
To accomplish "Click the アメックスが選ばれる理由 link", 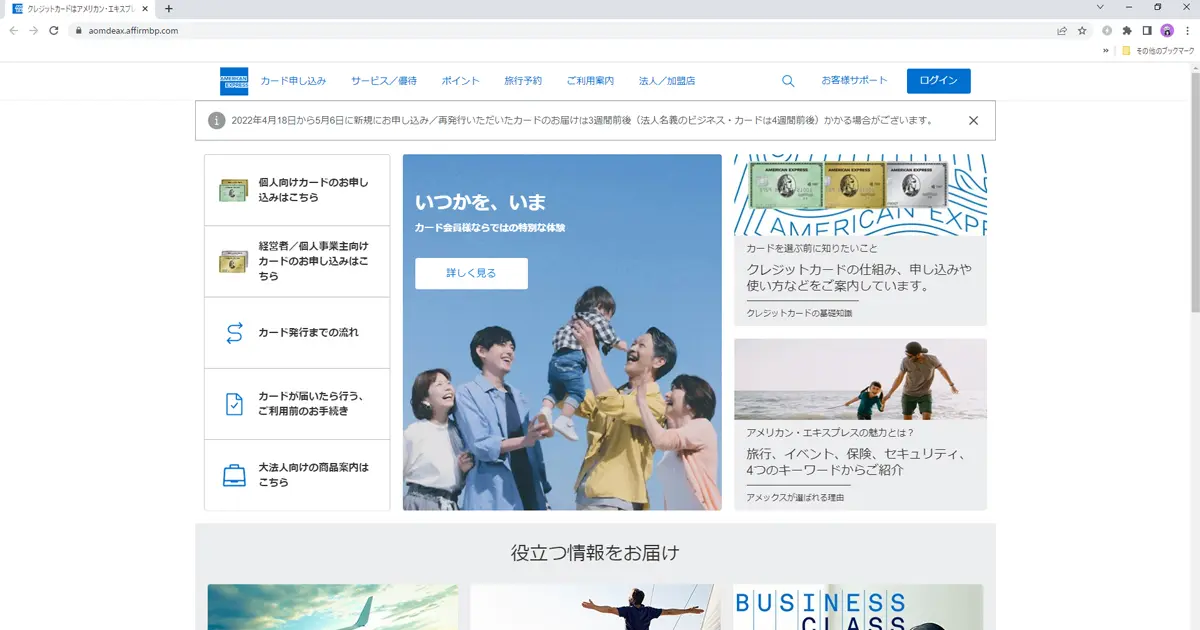I will (795, 497).
